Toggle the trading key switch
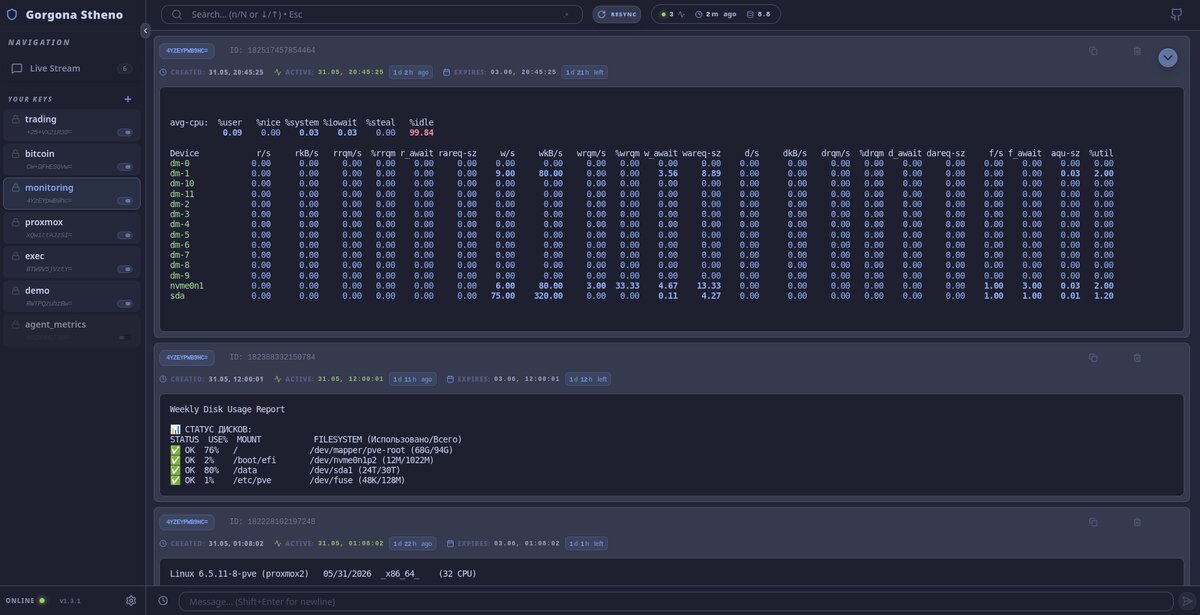 (125, 132)
